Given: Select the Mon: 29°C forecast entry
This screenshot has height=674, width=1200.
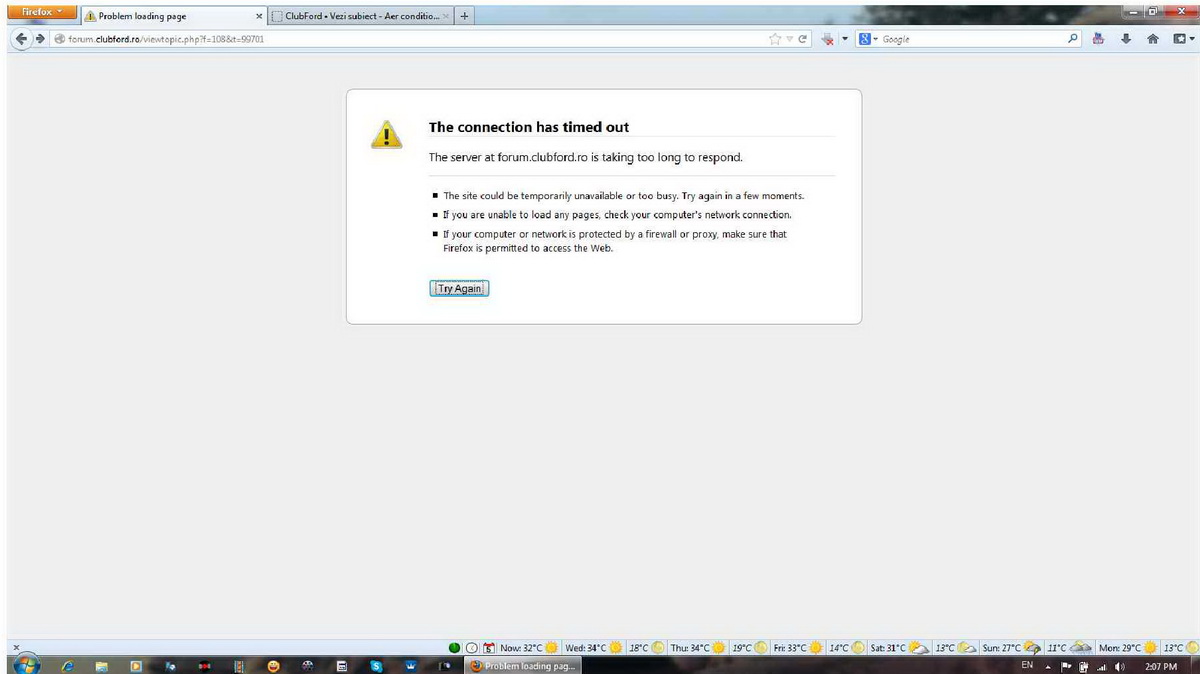Looking at the screenshot, I should point(1128,648).
